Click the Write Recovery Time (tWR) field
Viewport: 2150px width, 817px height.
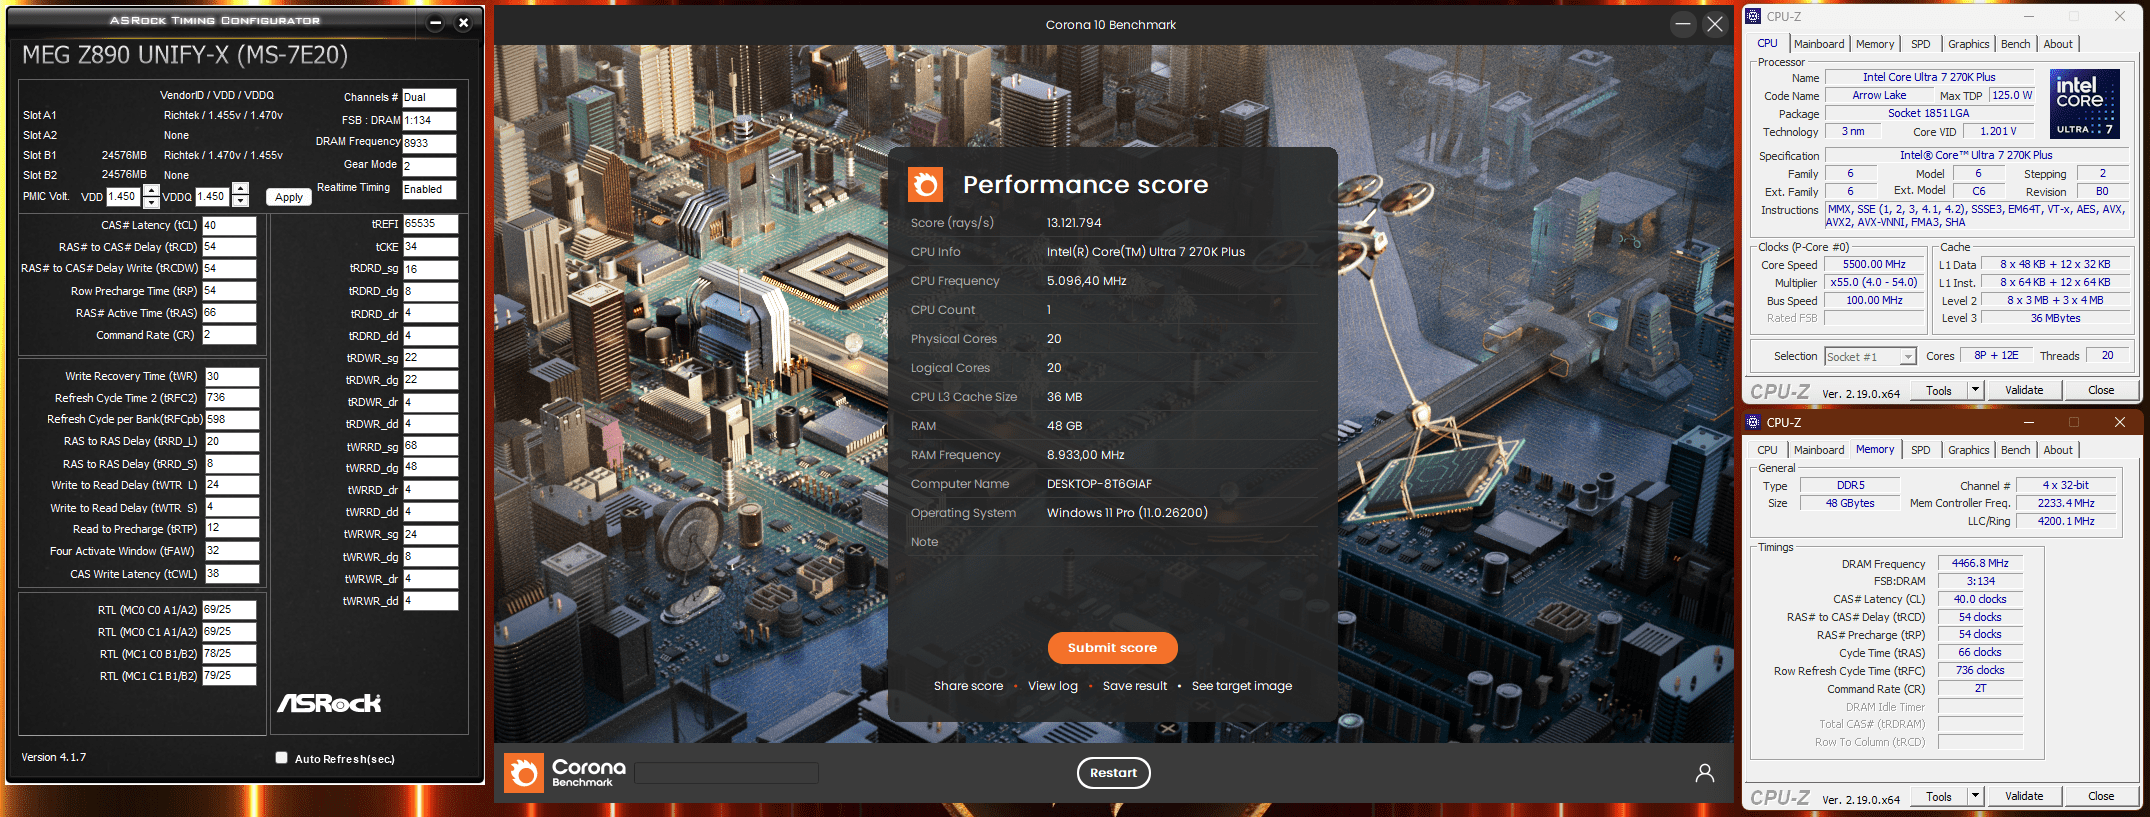232,376
